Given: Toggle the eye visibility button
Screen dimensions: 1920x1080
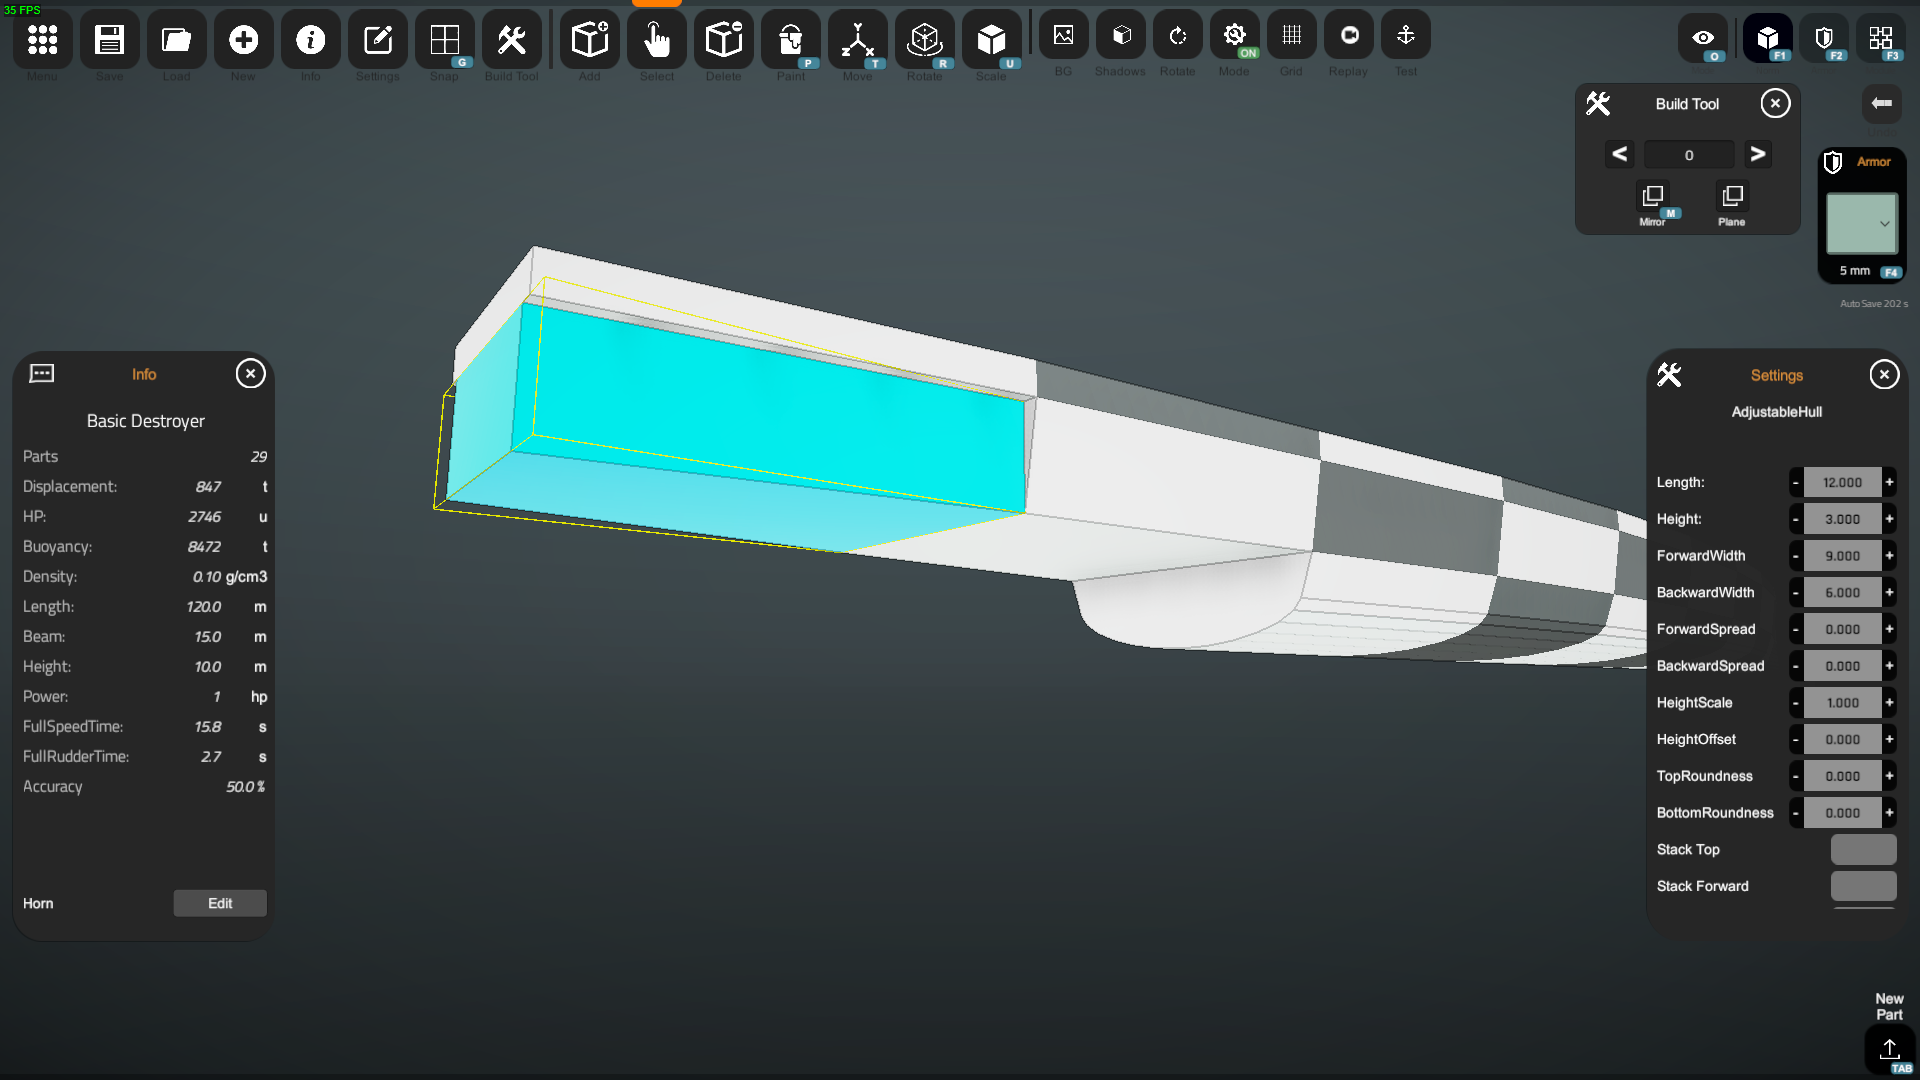Looking at the screenshot, I should point(1703,39).
